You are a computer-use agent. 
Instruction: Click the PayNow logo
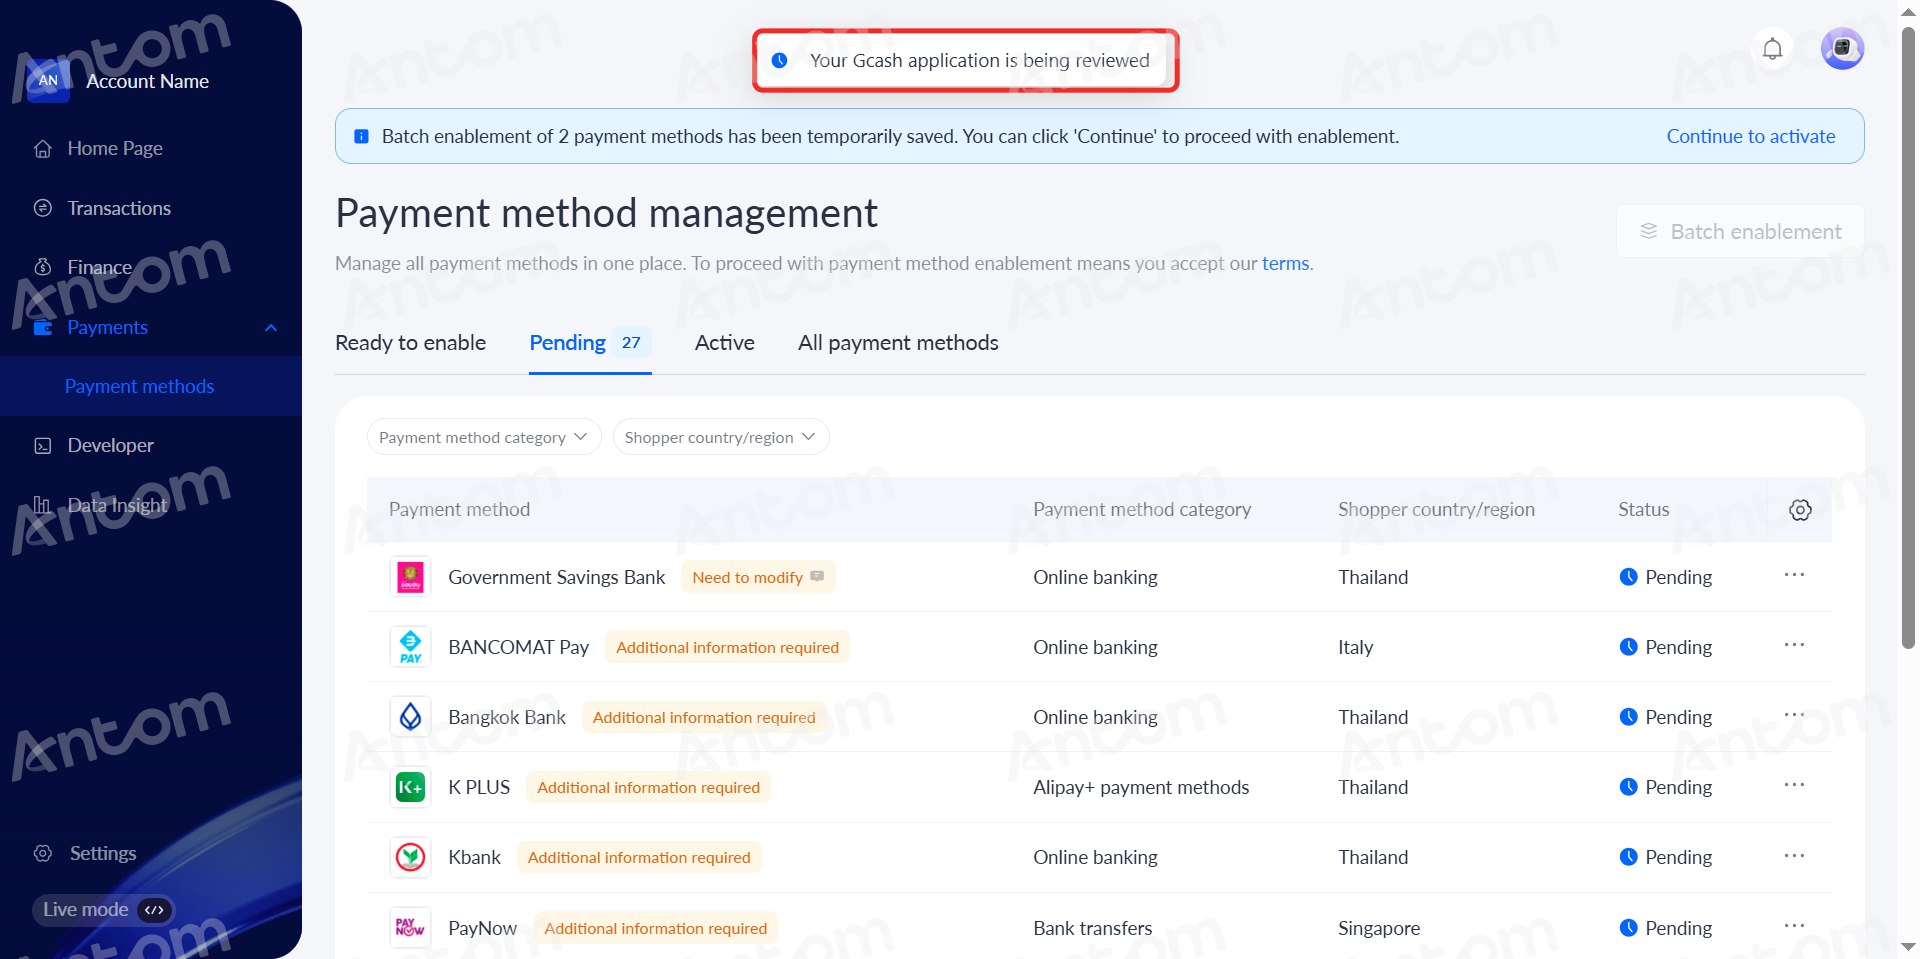click(x=410, y=928)
